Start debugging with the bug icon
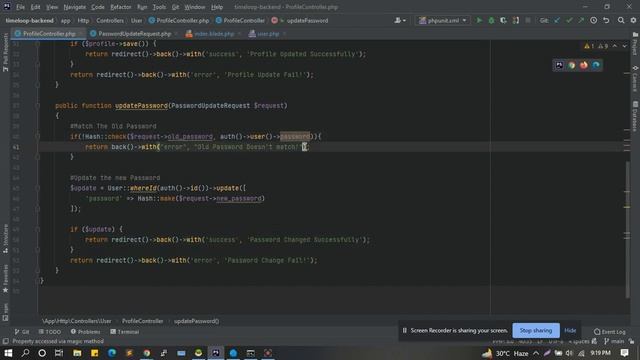The image size is (640, 360). tap(491, 20)
